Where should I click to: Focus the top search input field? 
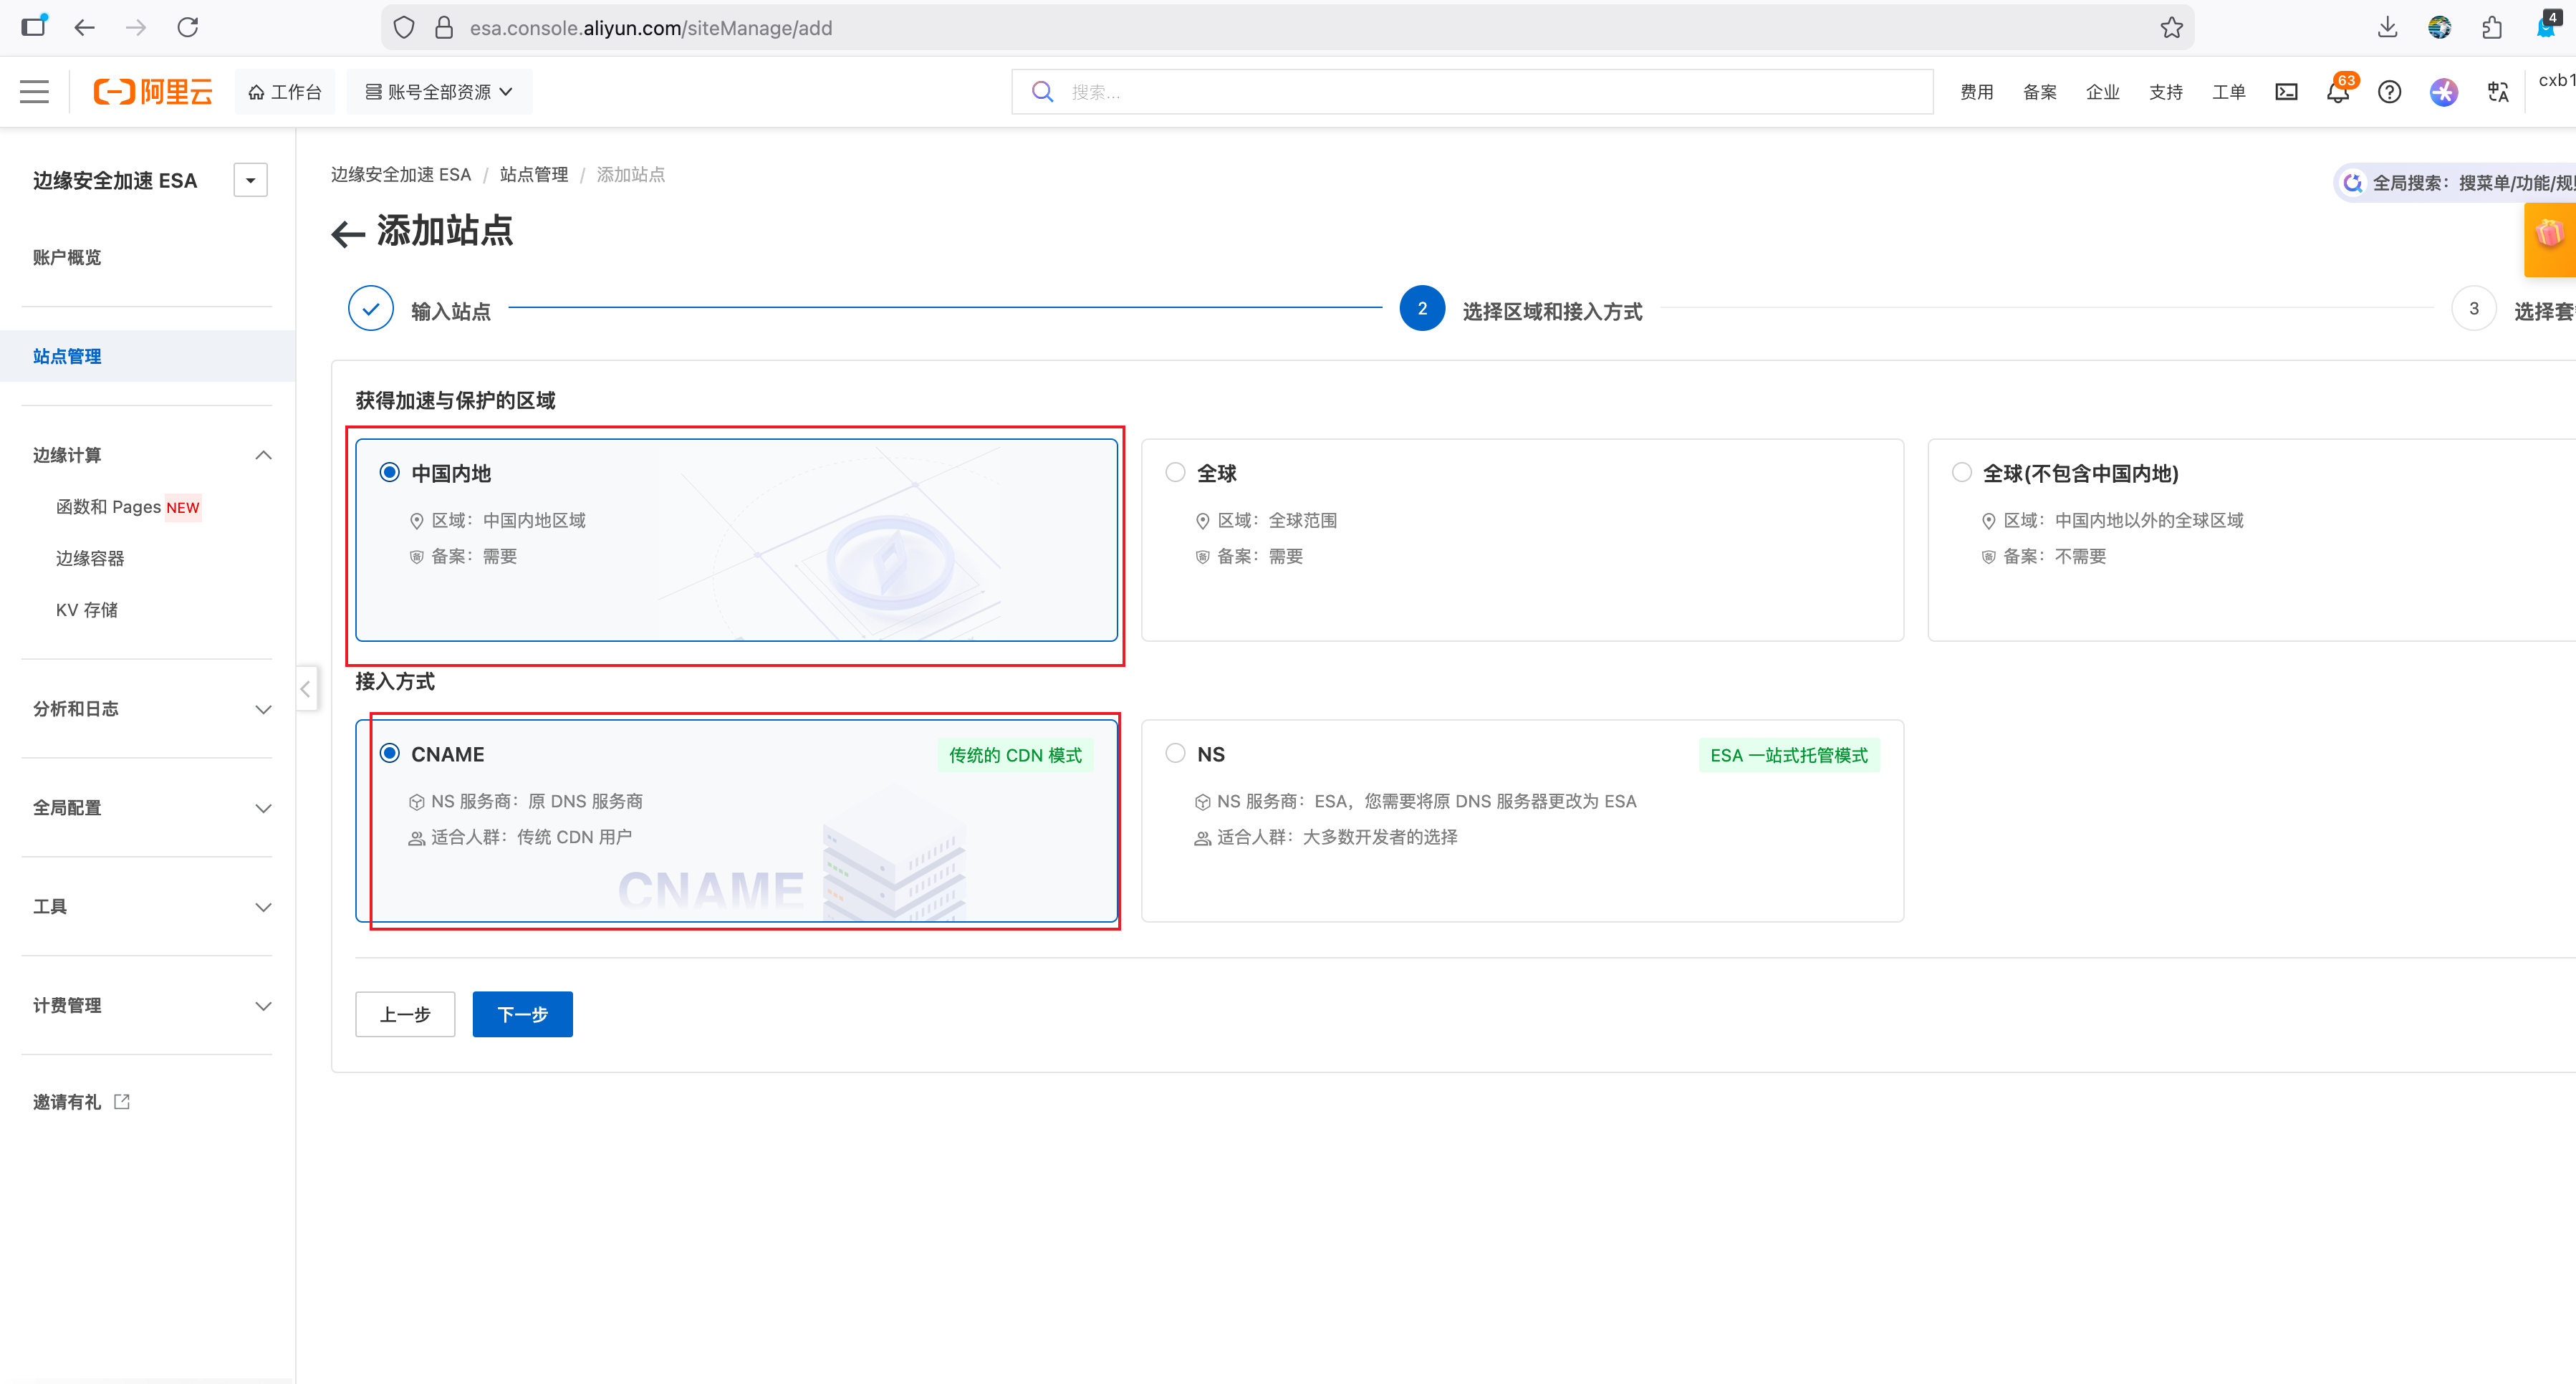pyautogui.click(x=1480, y=92)
